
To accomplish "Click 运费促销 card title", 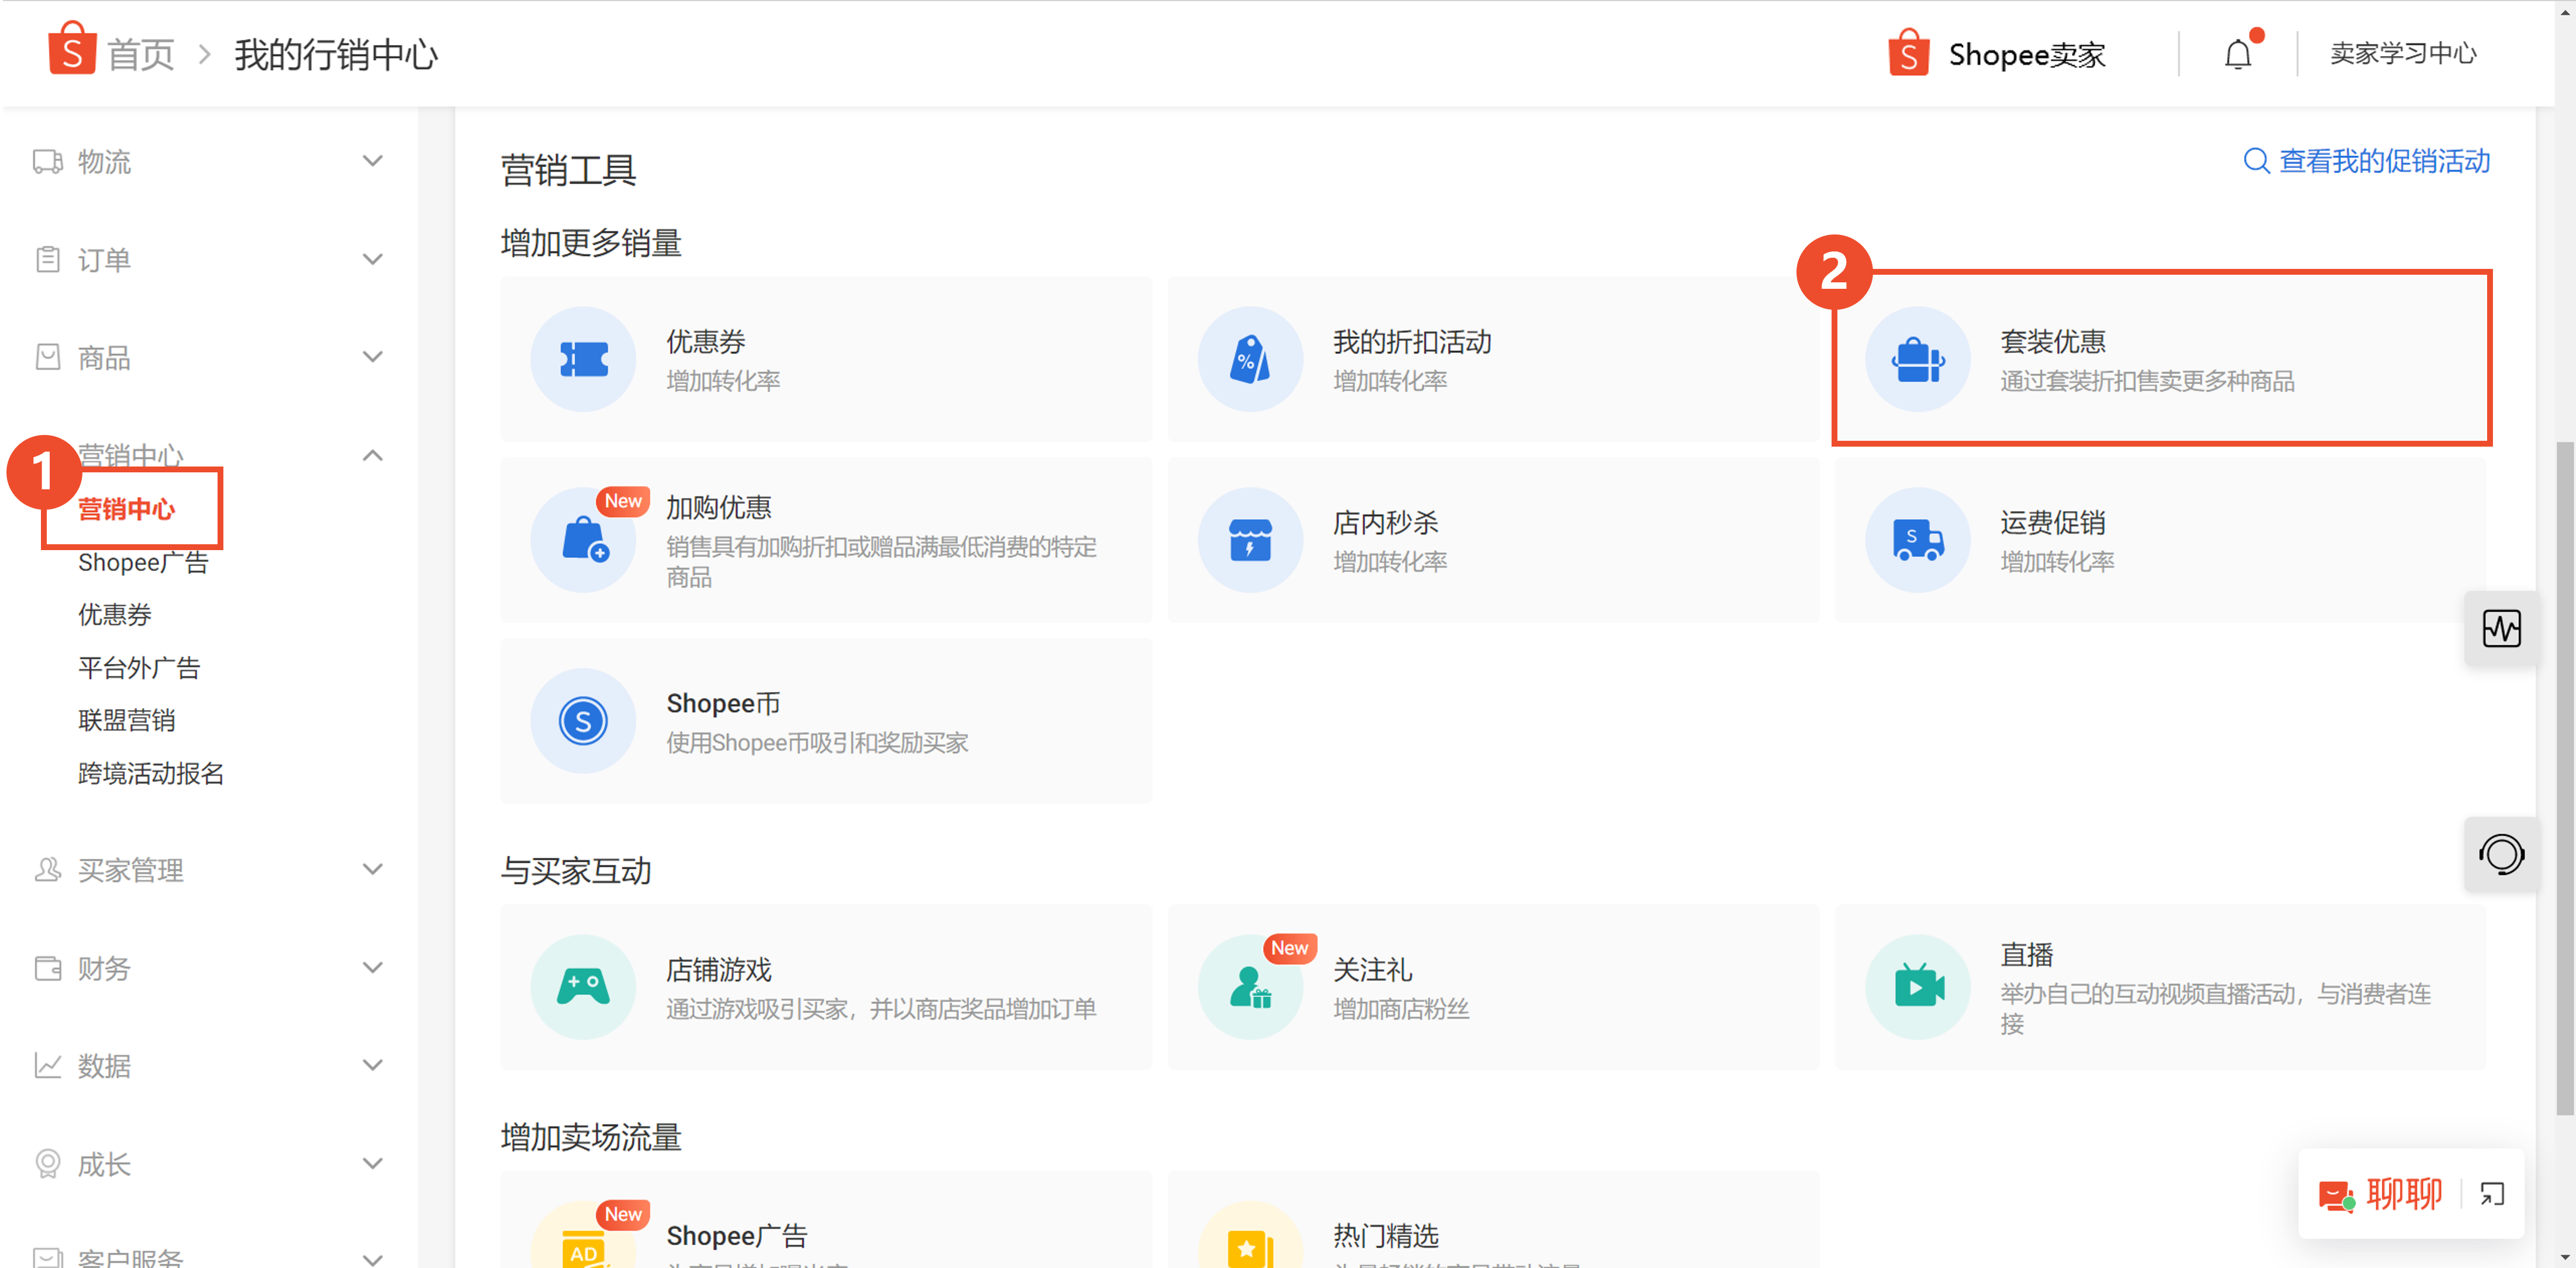I will [x=2053, y=522].
